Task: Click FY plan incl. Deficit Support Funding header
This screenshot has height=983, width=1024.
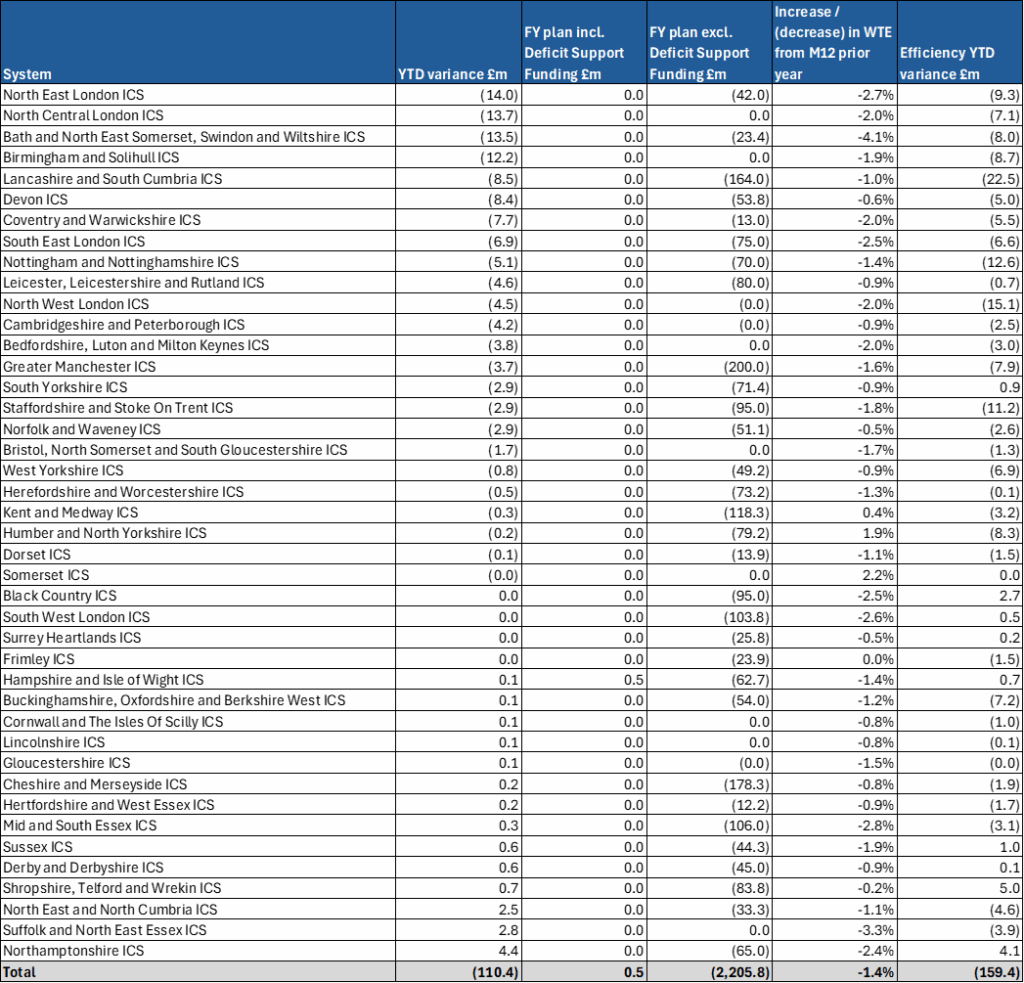Action: (x=583, y=42)
